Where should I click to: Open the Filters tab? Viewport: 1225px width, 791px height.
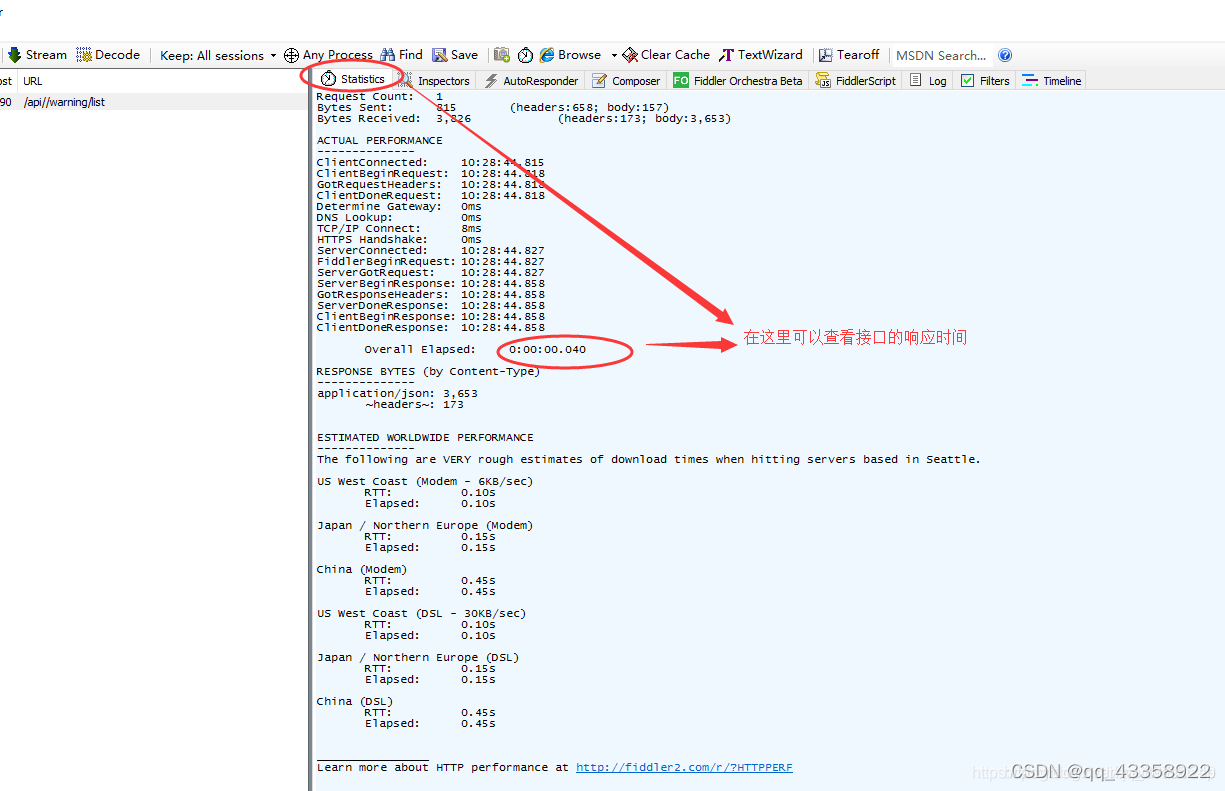pos(985,81)
